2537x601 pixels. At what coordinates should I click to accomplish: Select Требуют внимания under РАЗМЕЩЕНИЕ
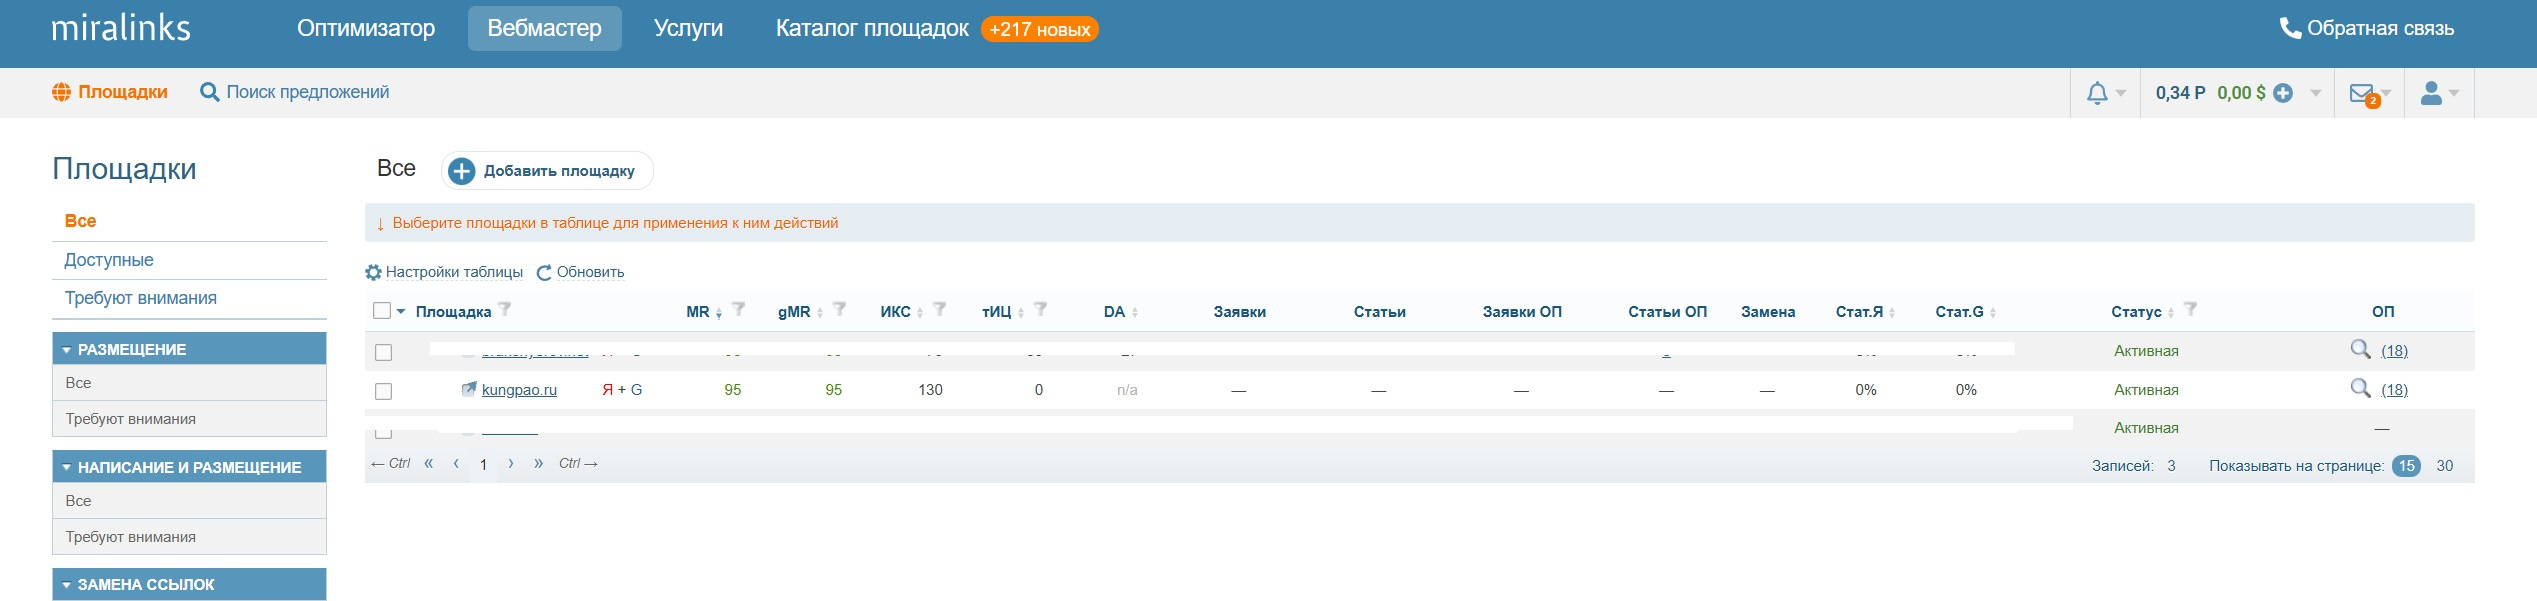(x=189, y=419)
